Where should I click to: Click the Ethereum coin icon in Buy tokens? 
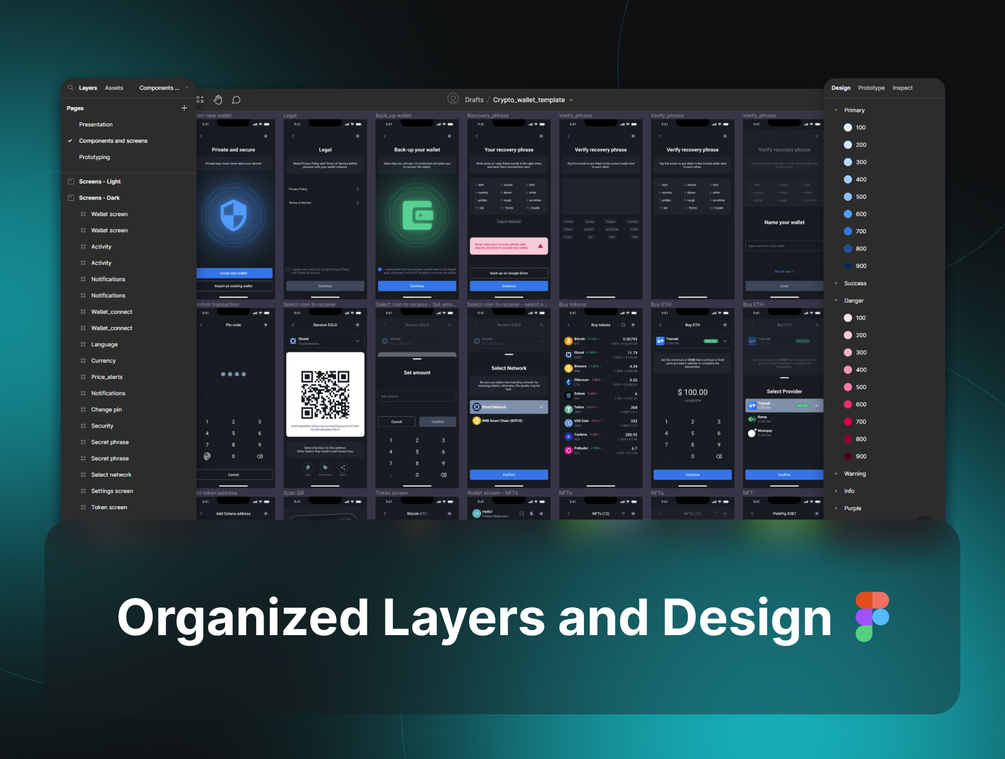click(x=568, y=381)
